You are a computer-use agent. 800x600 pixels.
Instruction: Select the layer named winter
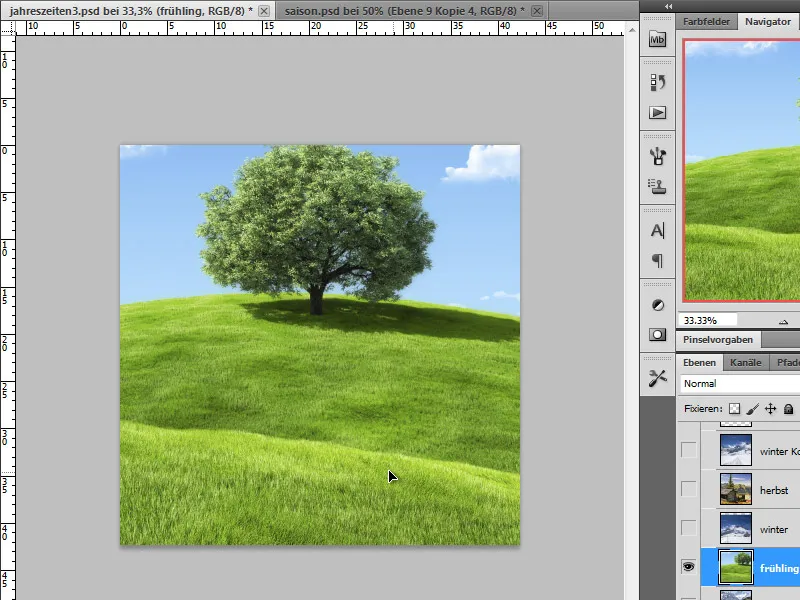(x=774, y=530)
